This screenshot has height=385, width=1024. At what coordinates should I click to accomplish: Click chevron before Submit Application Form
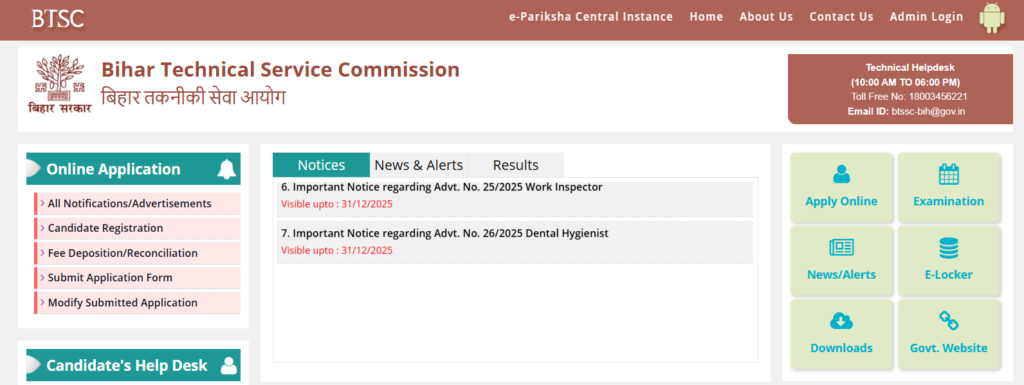tap(42, 278)
